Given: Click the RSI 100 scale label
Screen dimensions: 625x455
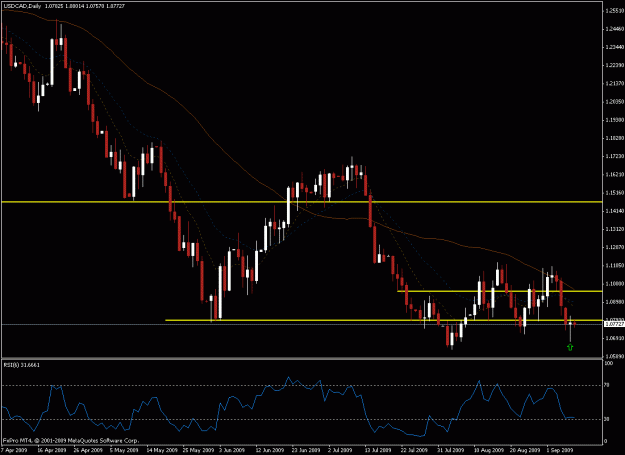Looking at the screenshot, I should pos(608,363).
